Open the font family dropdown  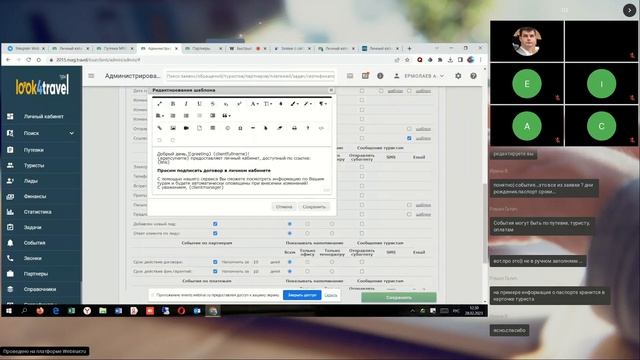254,104
